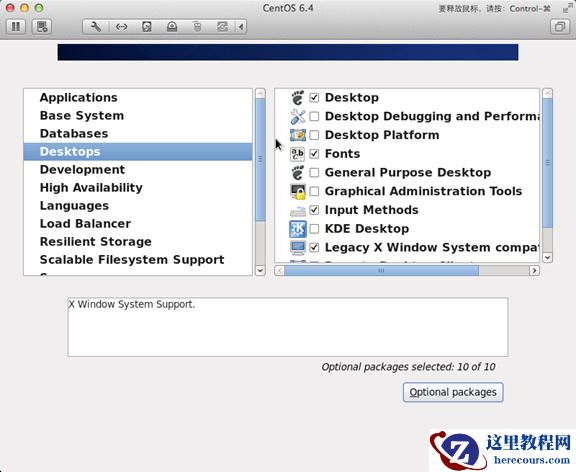The image size is (576, 472).
Task: Select the Desktops category
Action: coord(138,151)
